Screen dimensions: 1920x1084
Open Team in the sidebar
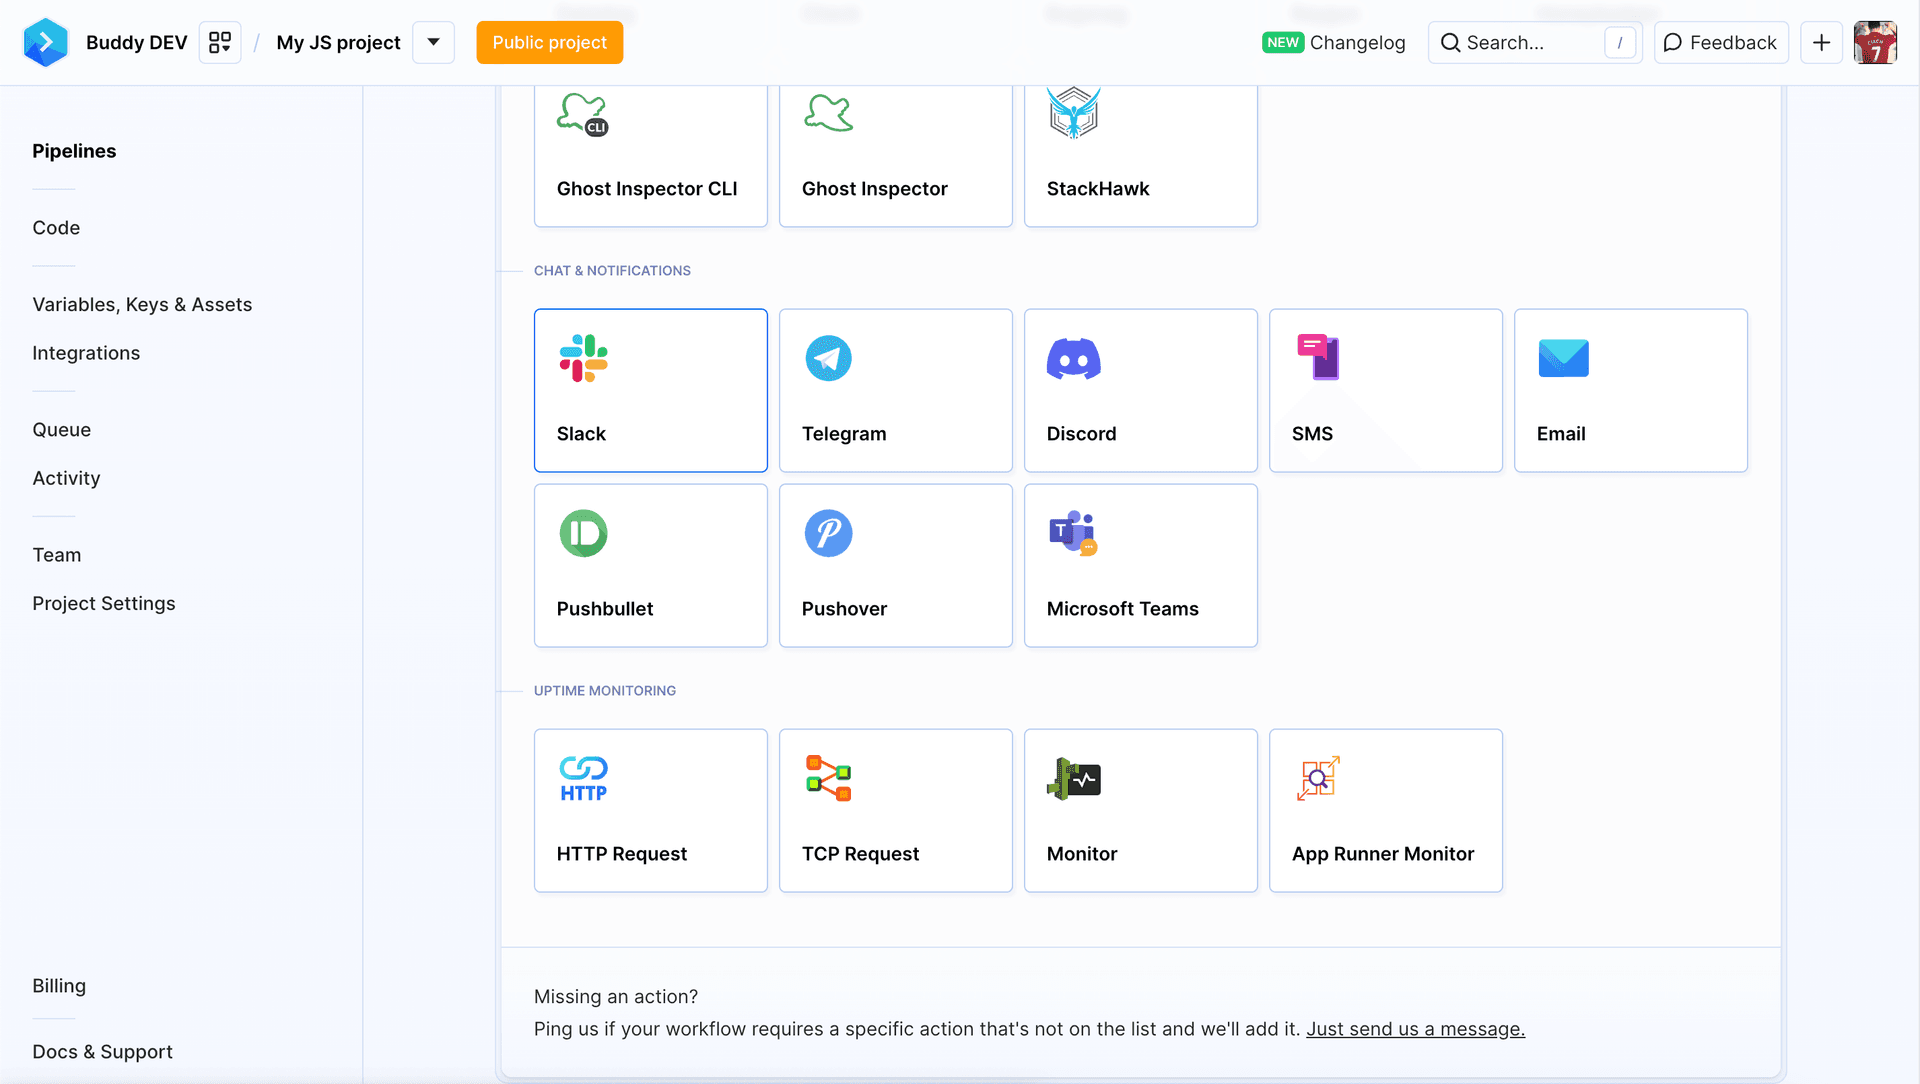point(57,555)
